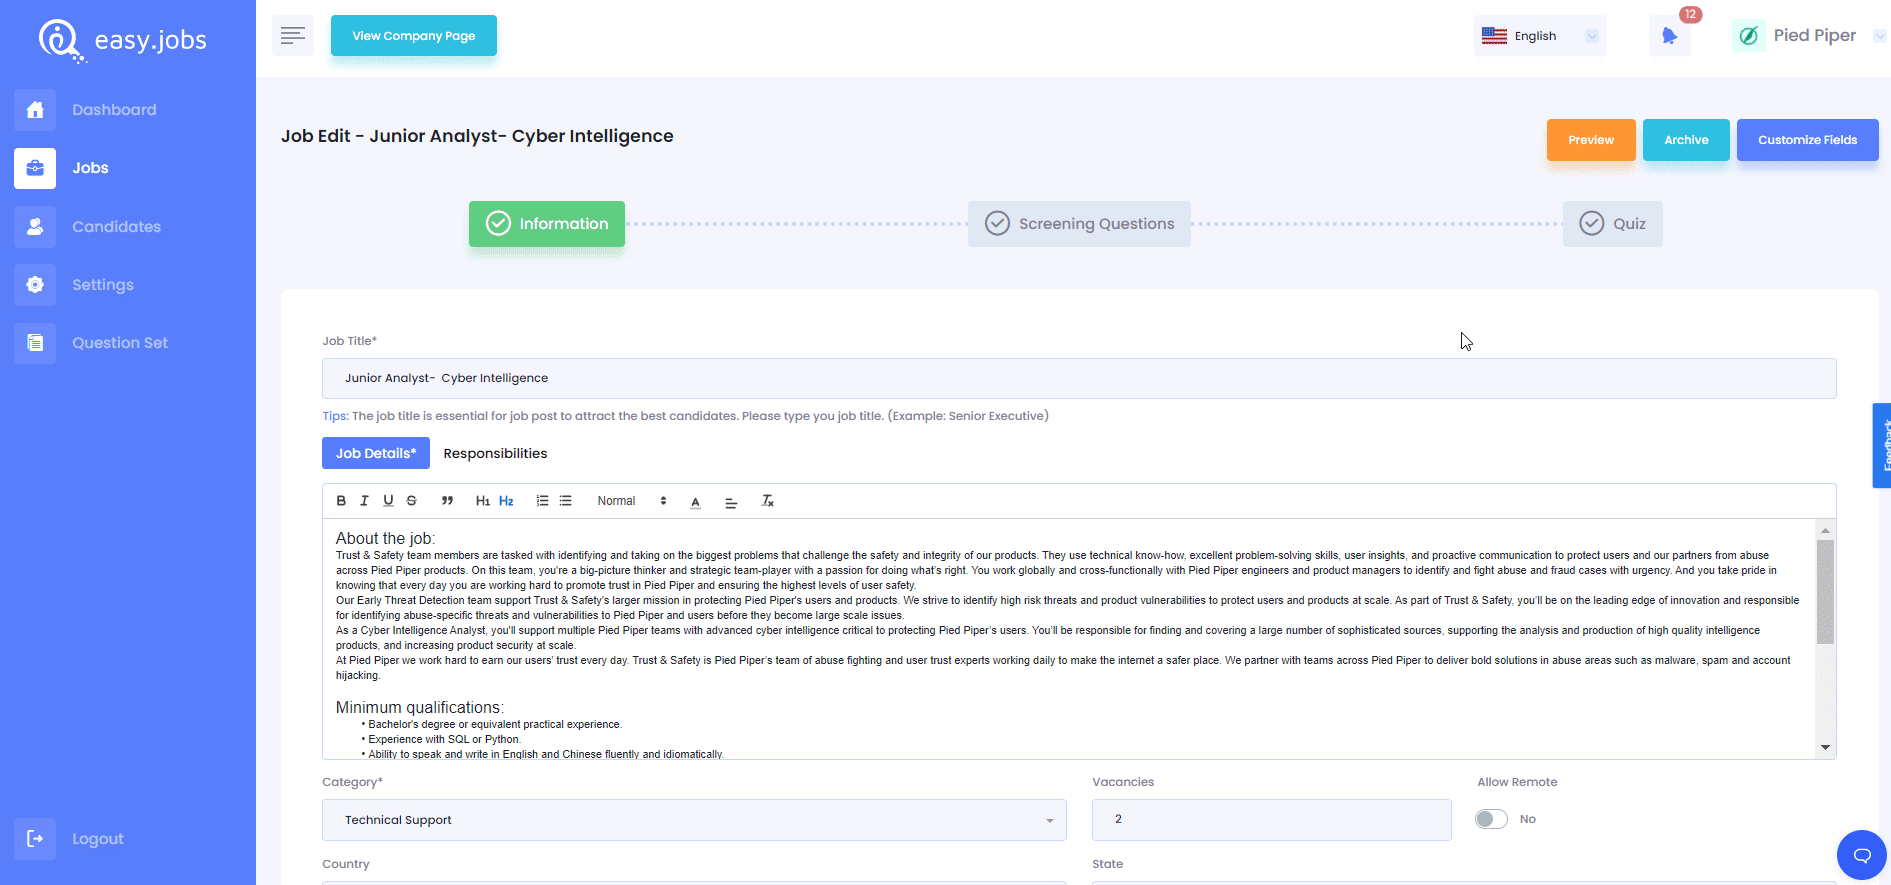
Task: Insert a numbered list
Action: 542,501
